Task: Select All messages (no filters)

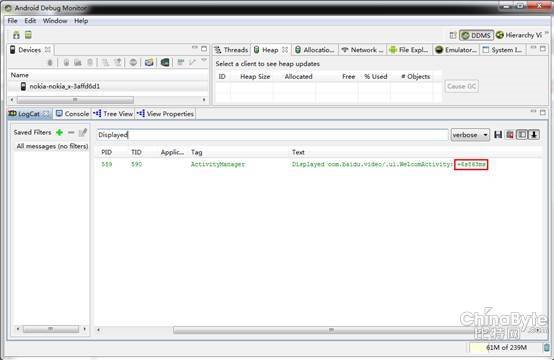Action: [52, 146]
